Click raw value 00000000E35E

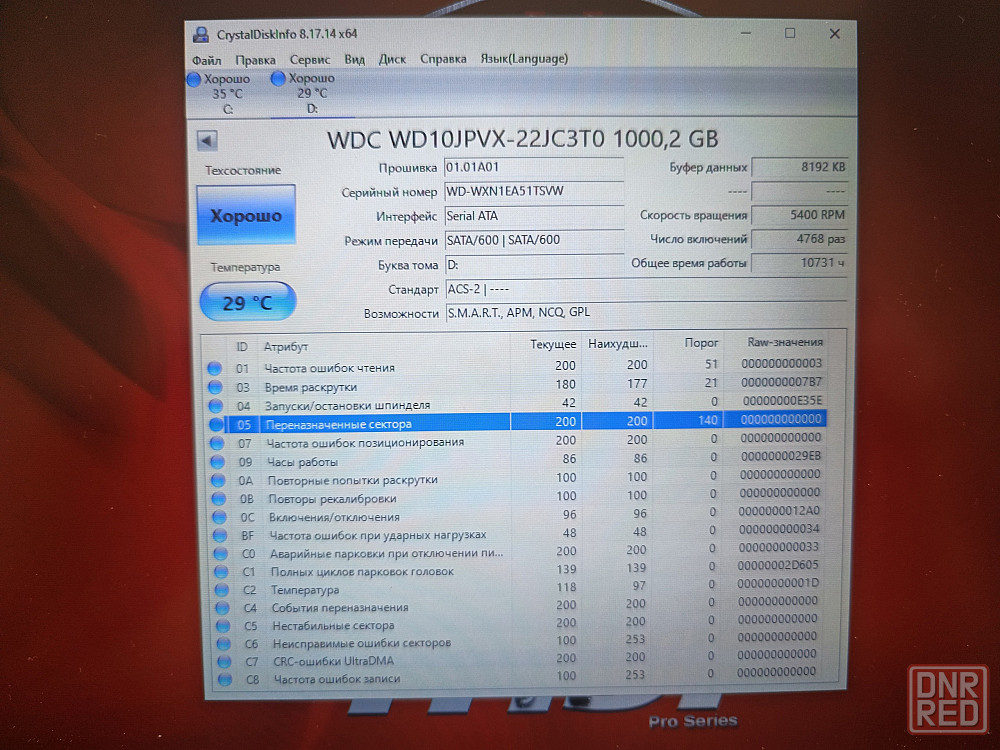tap(783, 401)
